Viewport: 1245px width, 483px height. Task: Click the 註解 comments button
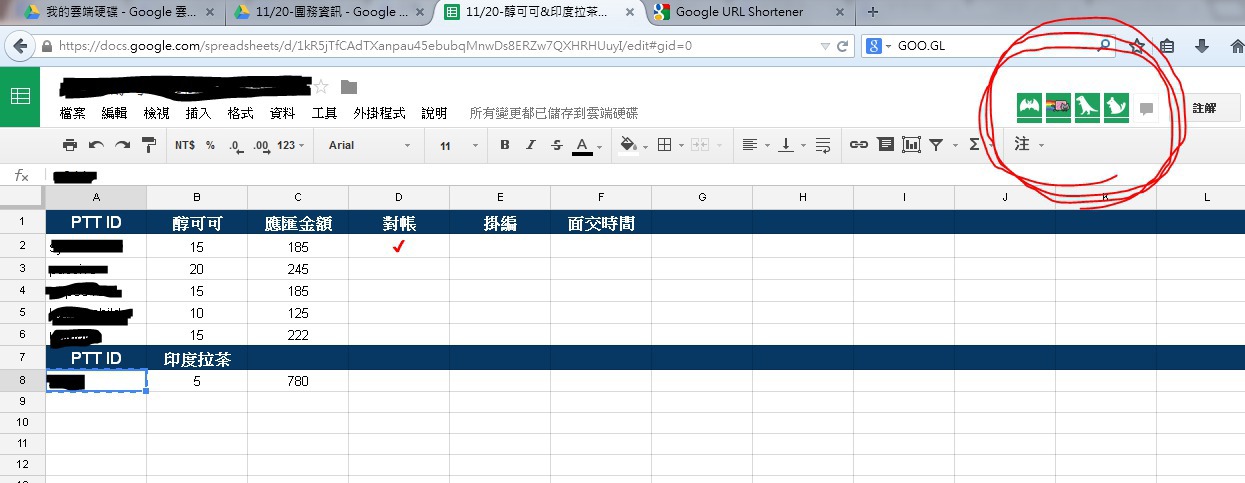[1204, 108]
